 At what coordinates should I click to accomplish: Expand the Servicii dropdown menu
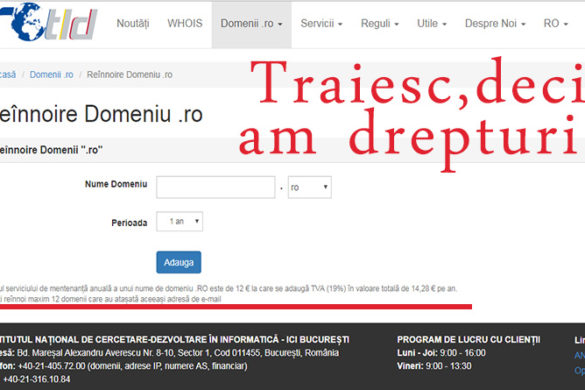[x=322, y=24]
